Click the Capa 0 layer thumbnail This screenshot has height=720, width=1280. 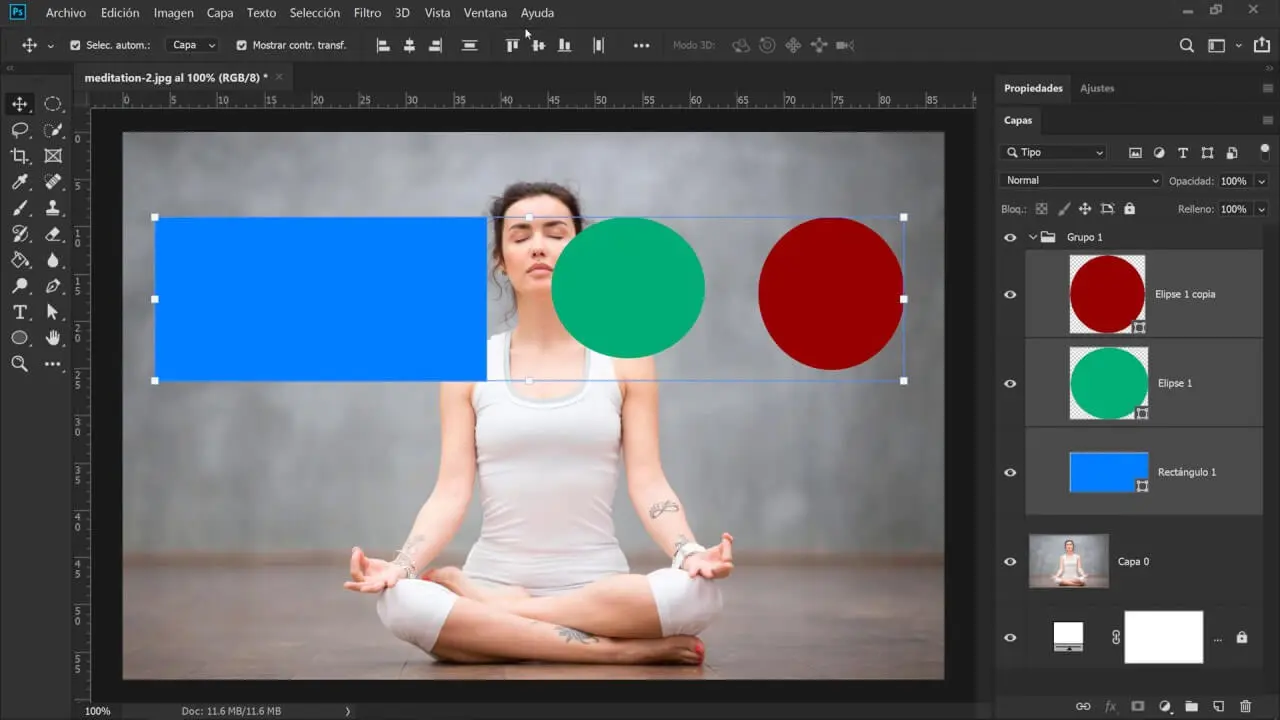(x=1069, y=561)
